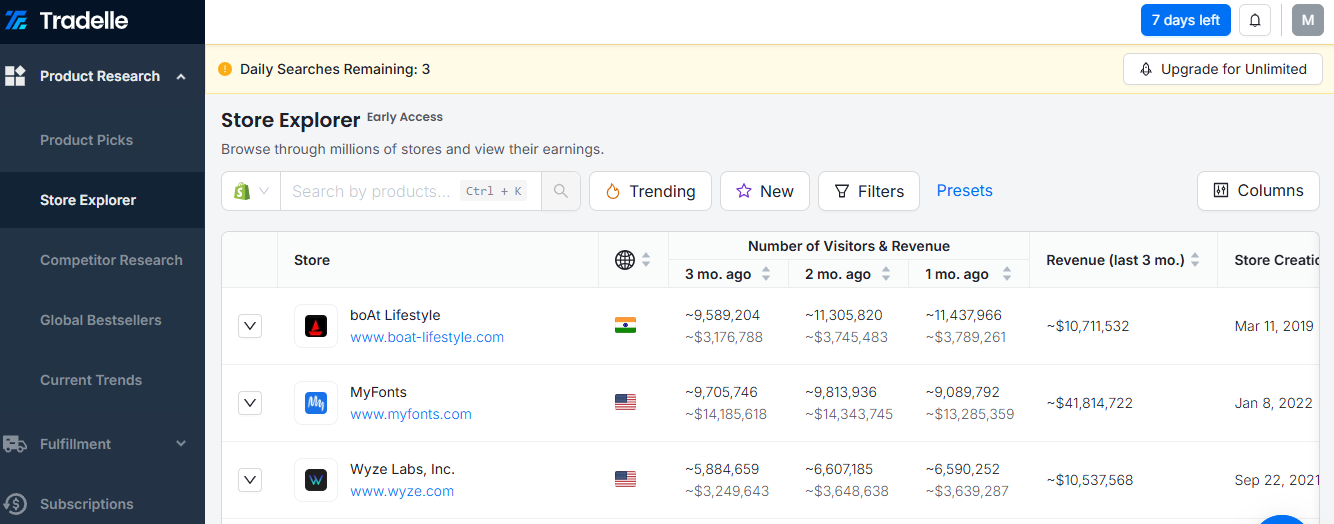Click the MyFonts store name
The height and width of the screenshot is (524, 1334).
pos(378,392)
